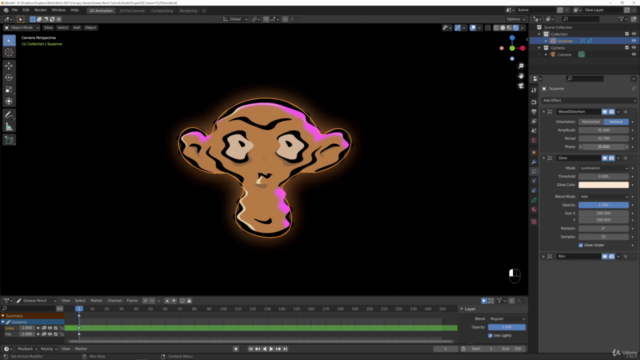Open the Object Data properties tab
Screen dimensions: 640x360
pos(534,200)
